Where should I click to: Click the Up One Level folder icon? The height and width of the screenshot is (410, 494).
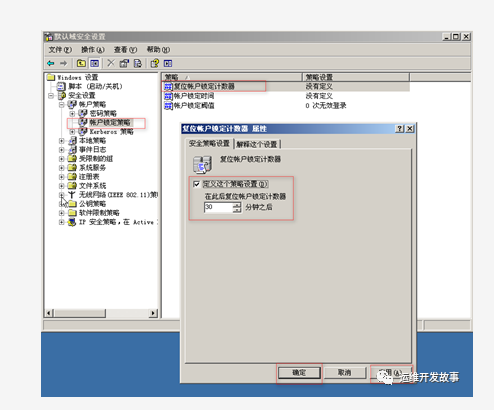click(x=81, y=63)
